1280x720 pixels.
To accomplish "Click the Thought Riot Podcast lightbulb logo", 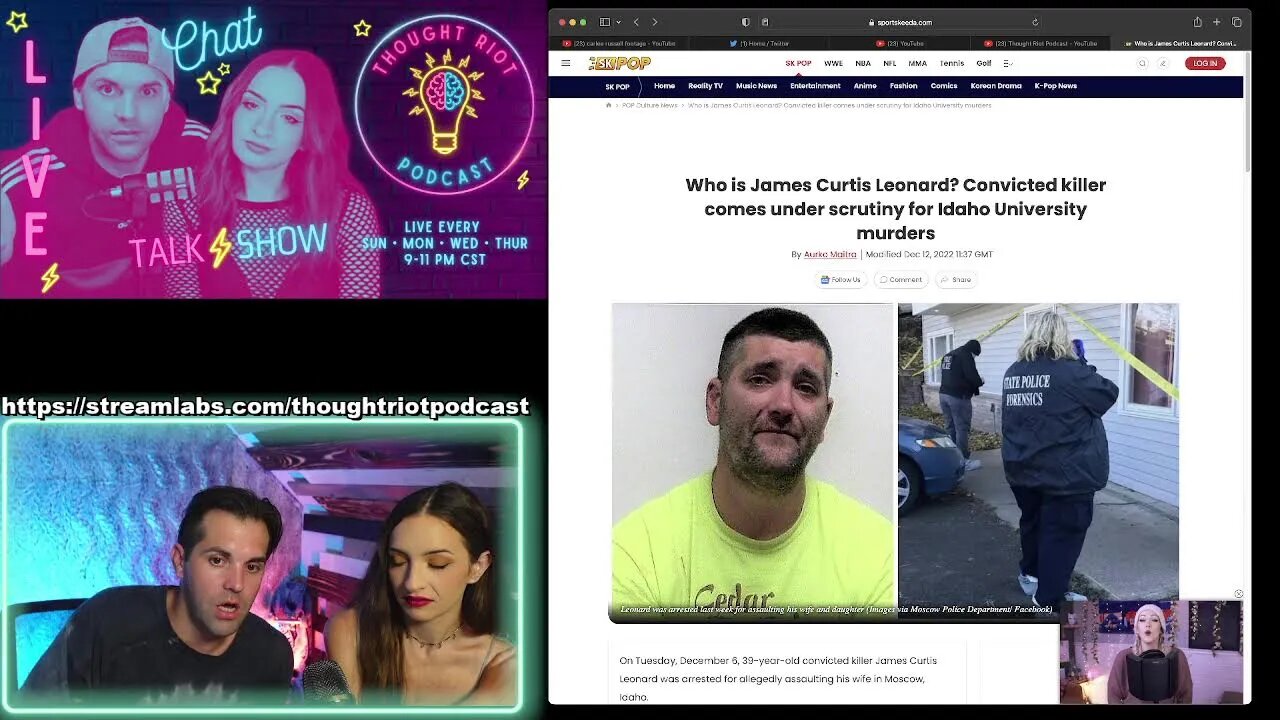I will point(443,103).
